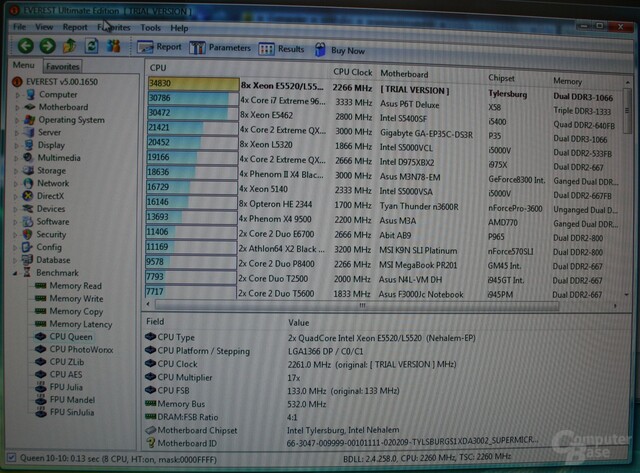Viewport: 640px width, 473px height.
Task: Select the Operating System tree icon
Action: (29, 120)
